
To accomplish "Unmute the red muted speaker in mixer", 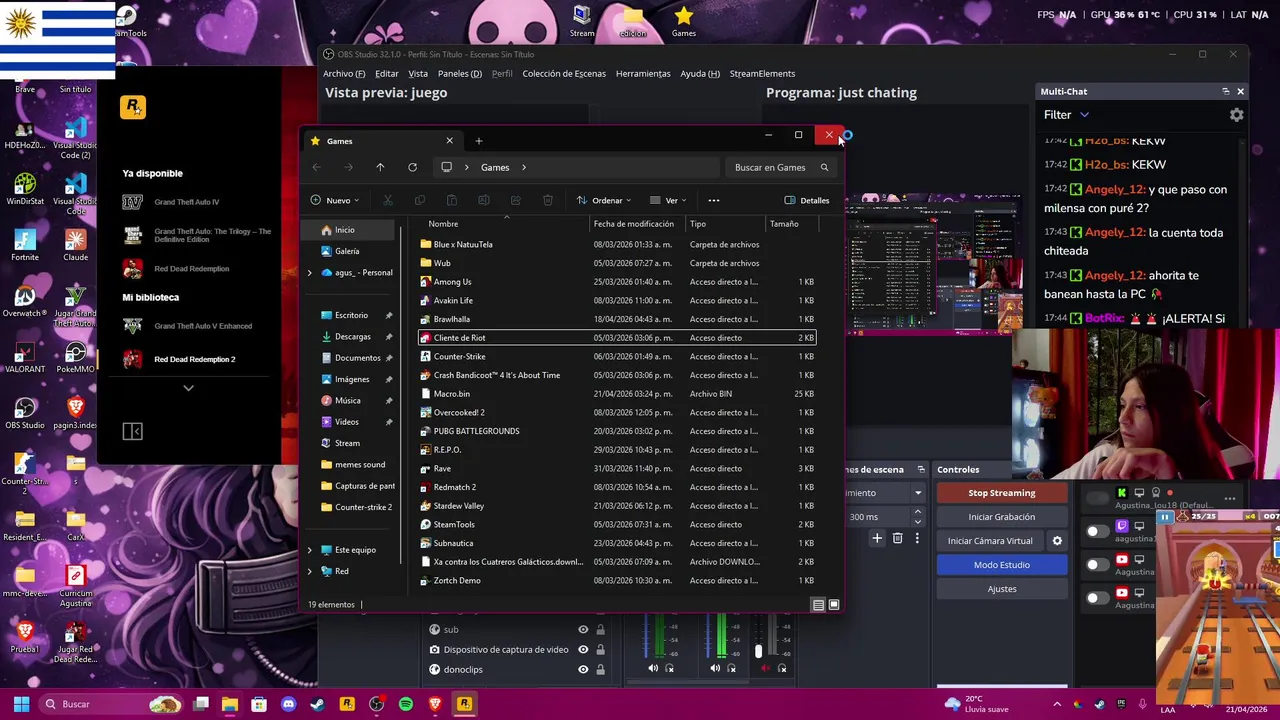I will tap(766, 668).
